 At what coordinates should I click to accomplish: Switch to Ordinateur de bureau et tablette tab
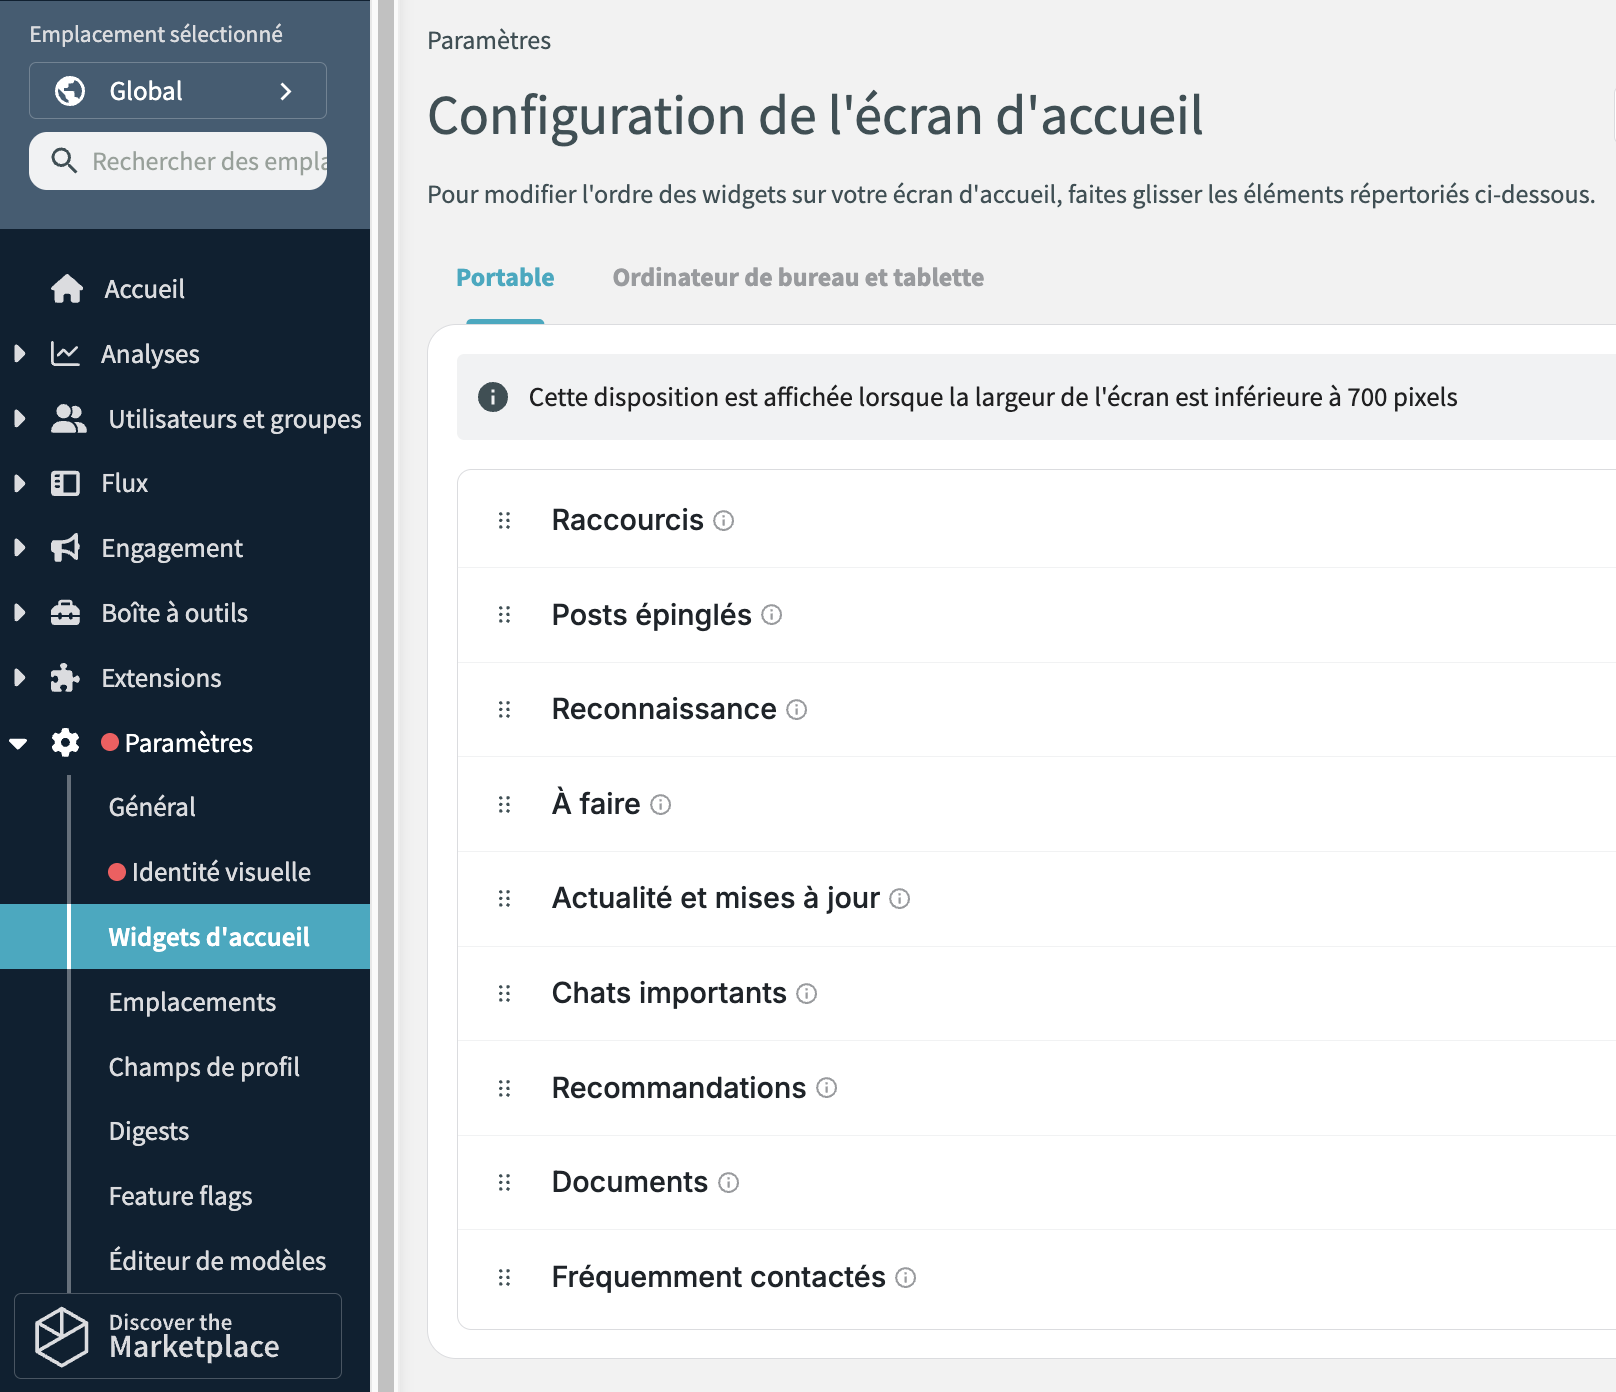(798, 278)
